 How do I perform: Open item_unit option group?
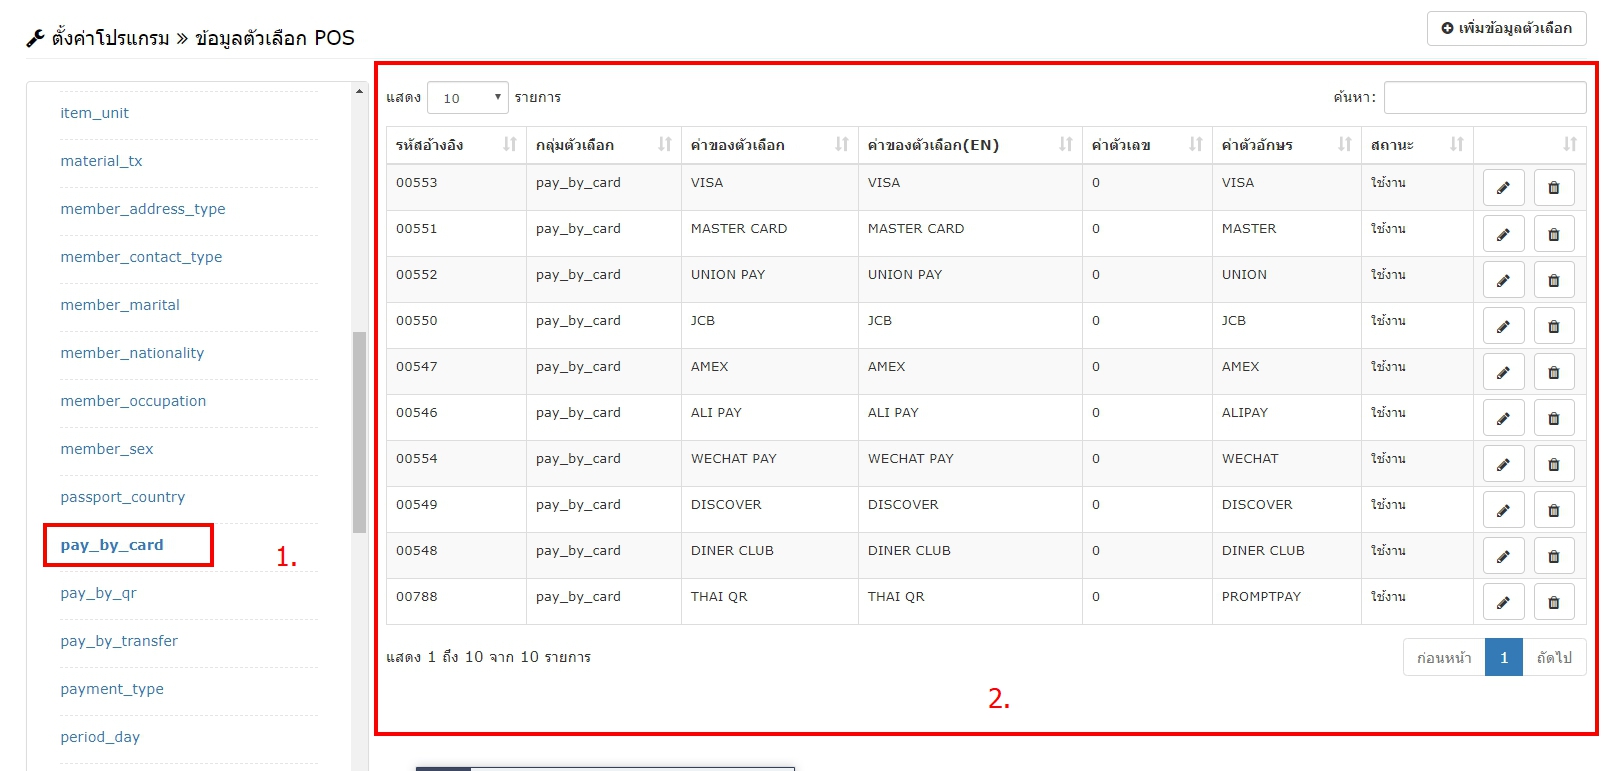click(95, 113)
